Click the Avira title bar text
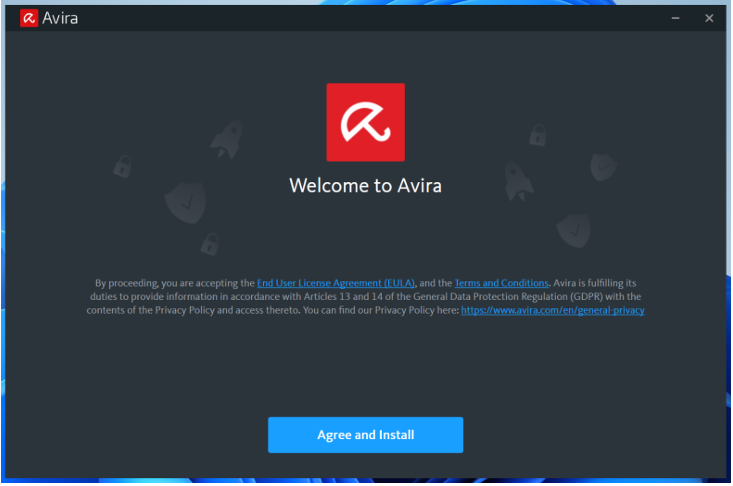This screenshot has width=733, height=486. (x=59, y=18)
